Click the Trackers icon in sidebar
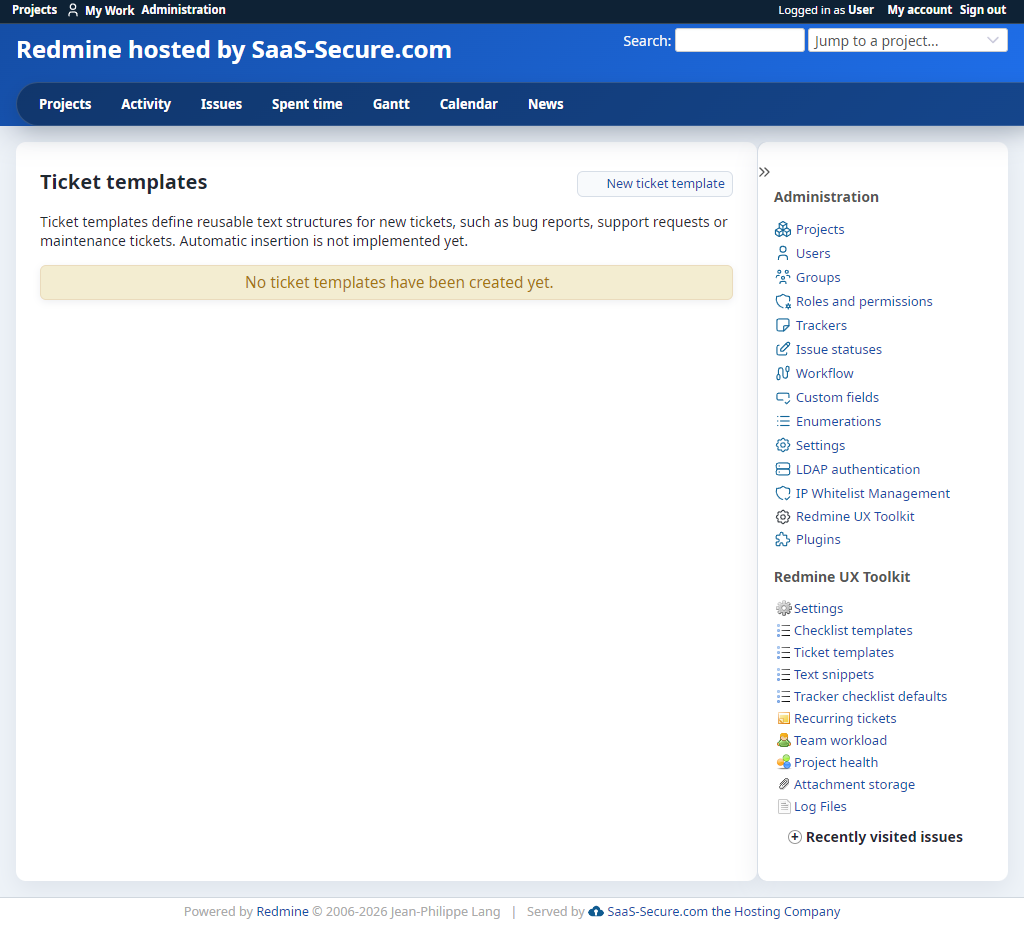The width and height of the screenshot is (1024, 925). [782, 325]
